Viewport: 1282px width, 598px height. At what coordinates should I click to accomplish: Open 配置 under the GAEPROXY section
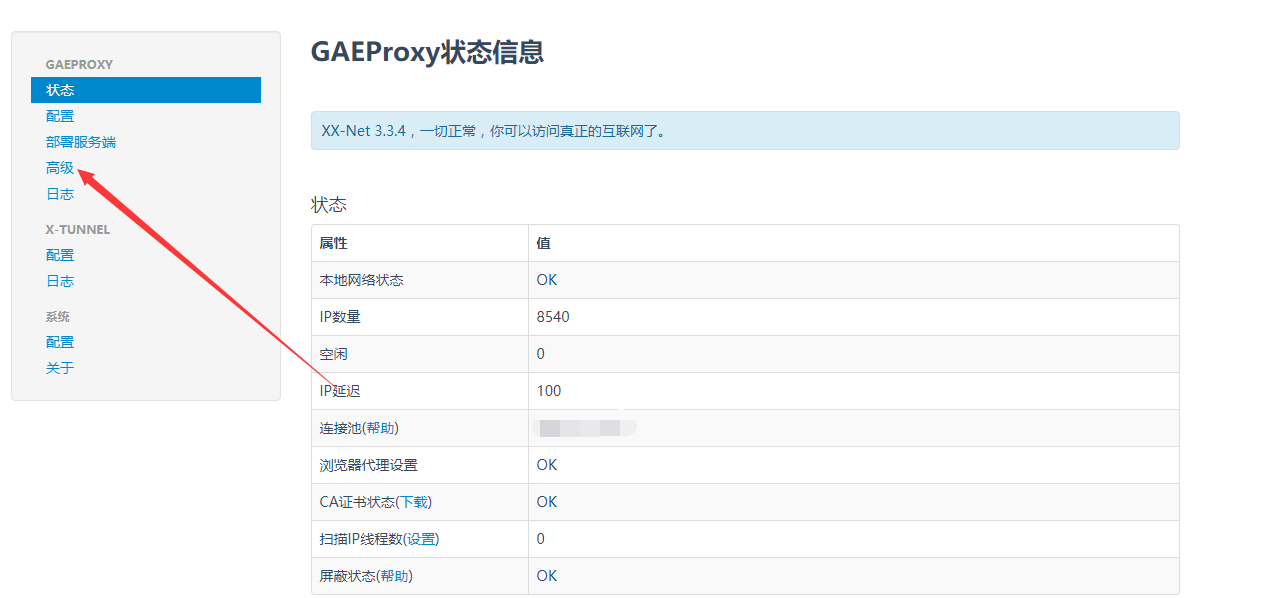coord(58,115)
